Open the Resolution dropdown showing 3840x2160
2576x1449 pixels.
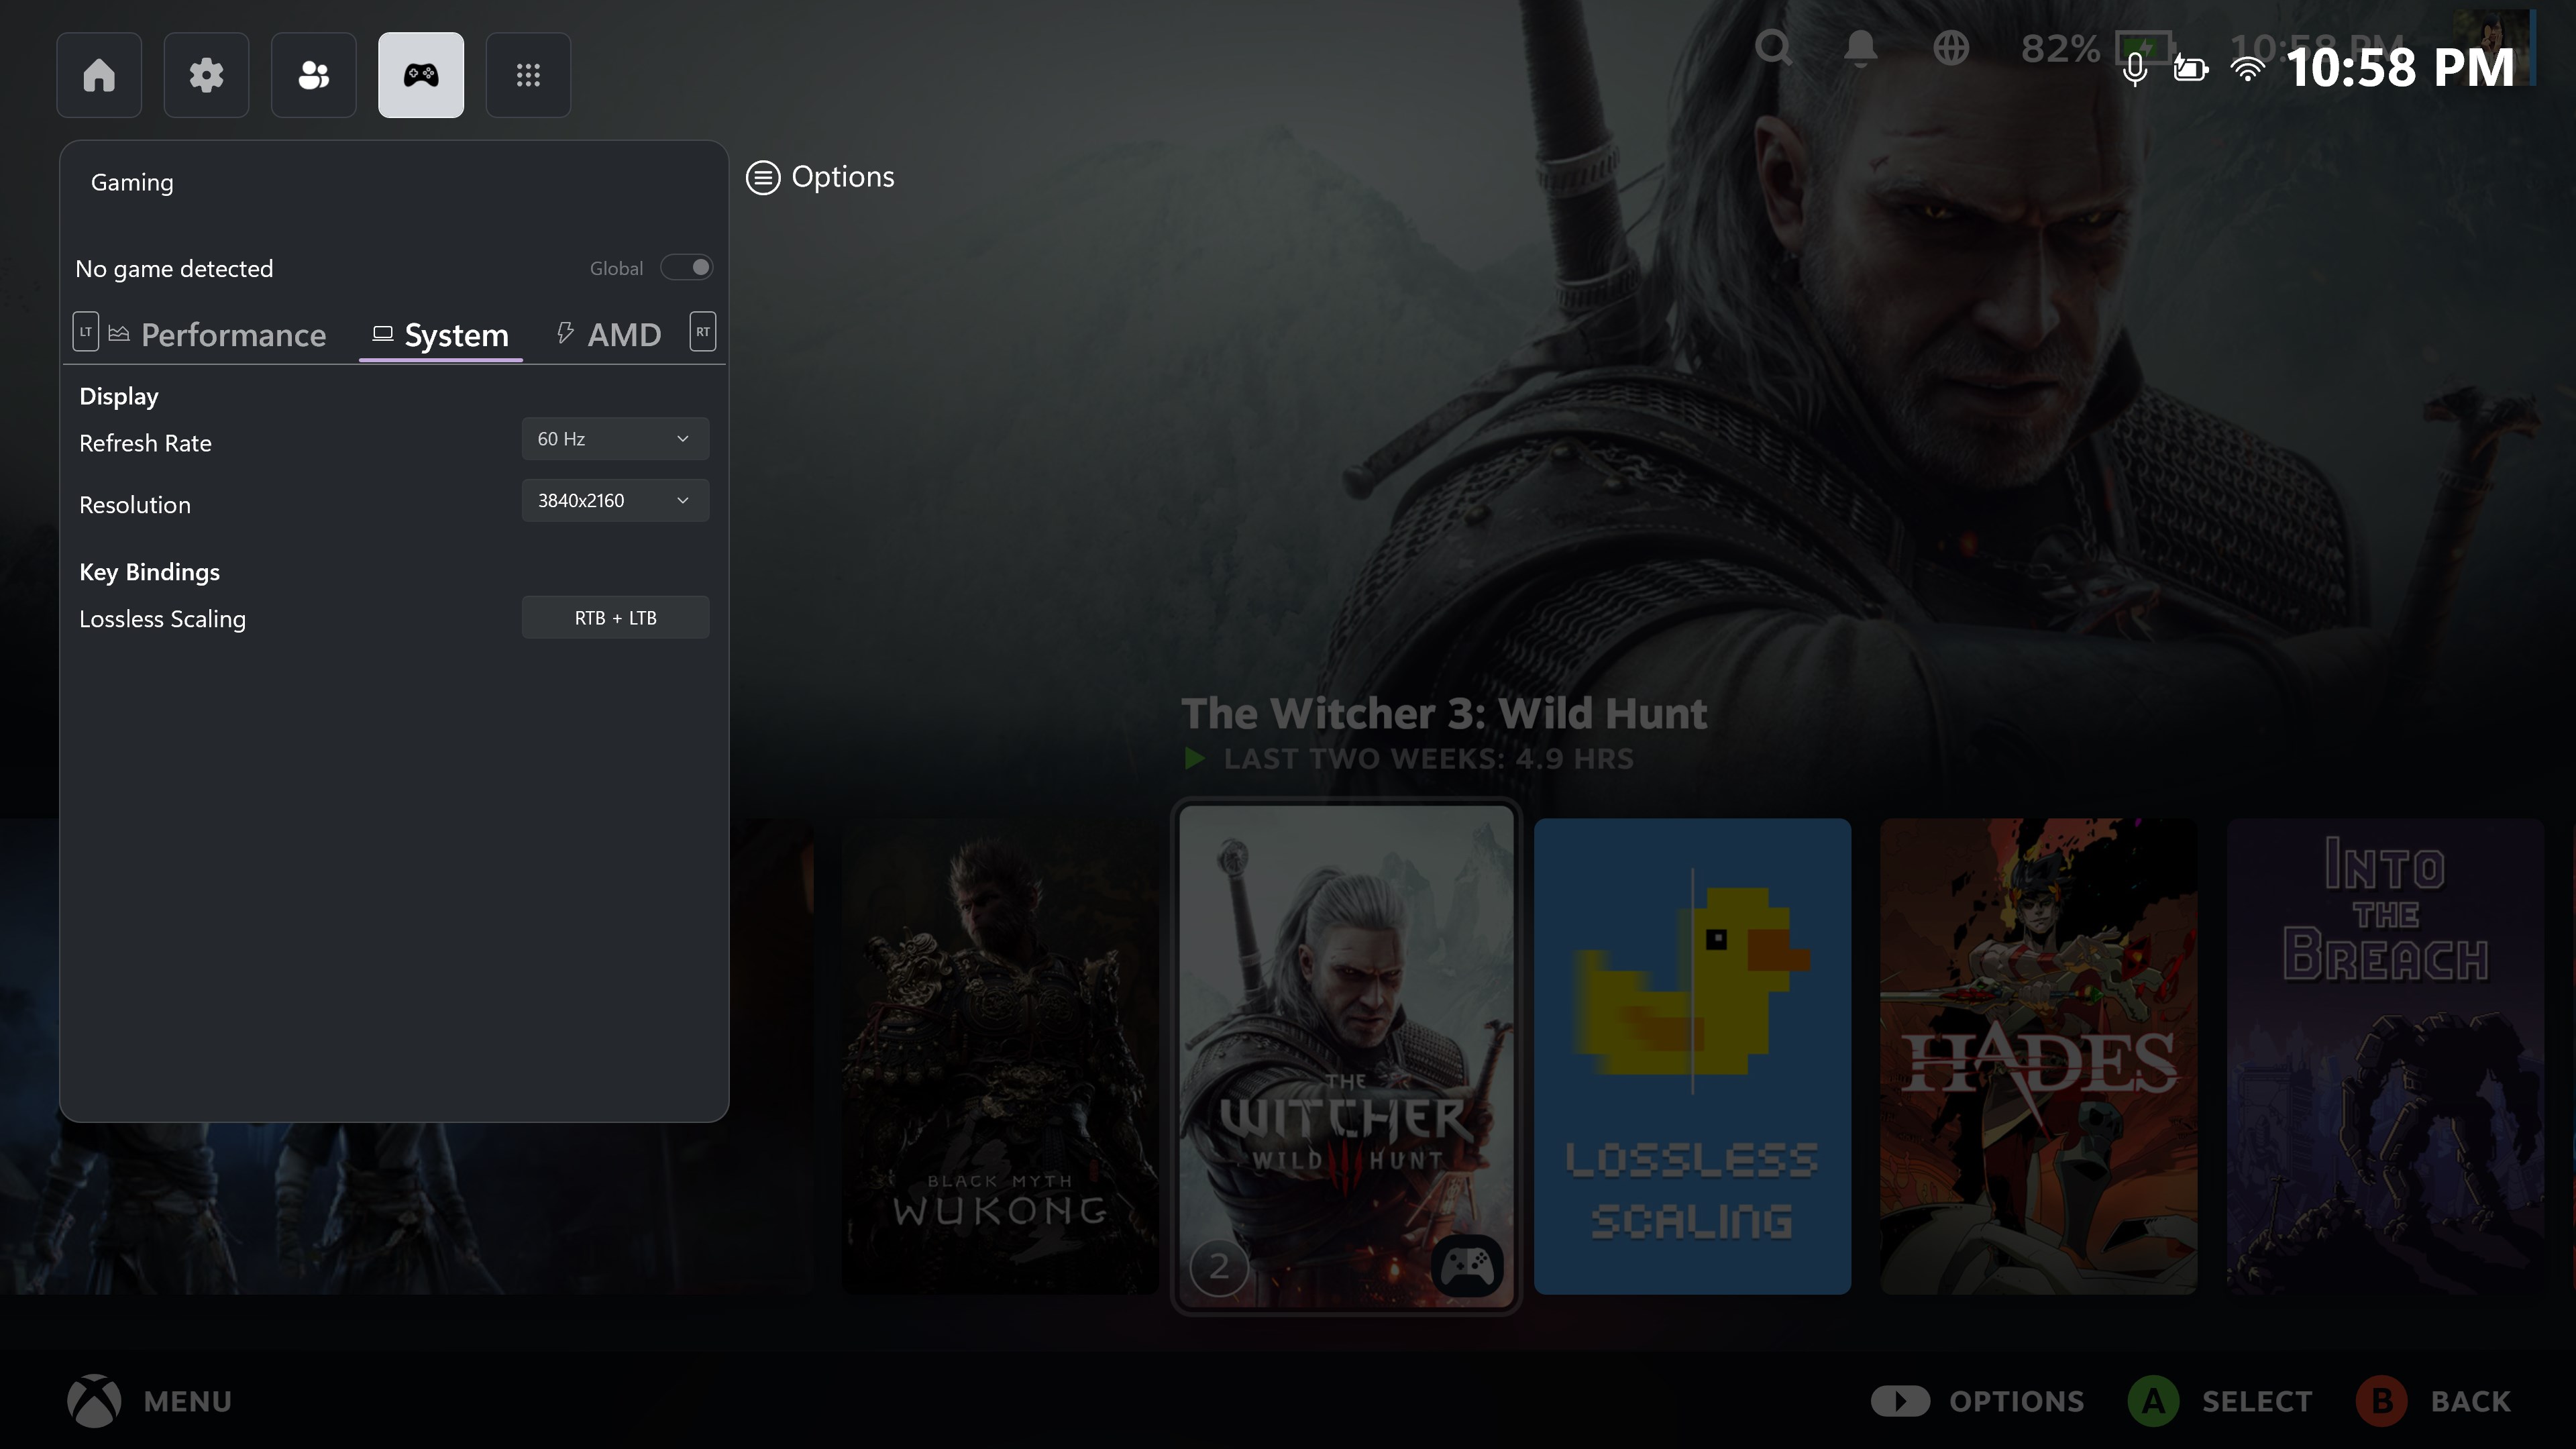(614, 500)
